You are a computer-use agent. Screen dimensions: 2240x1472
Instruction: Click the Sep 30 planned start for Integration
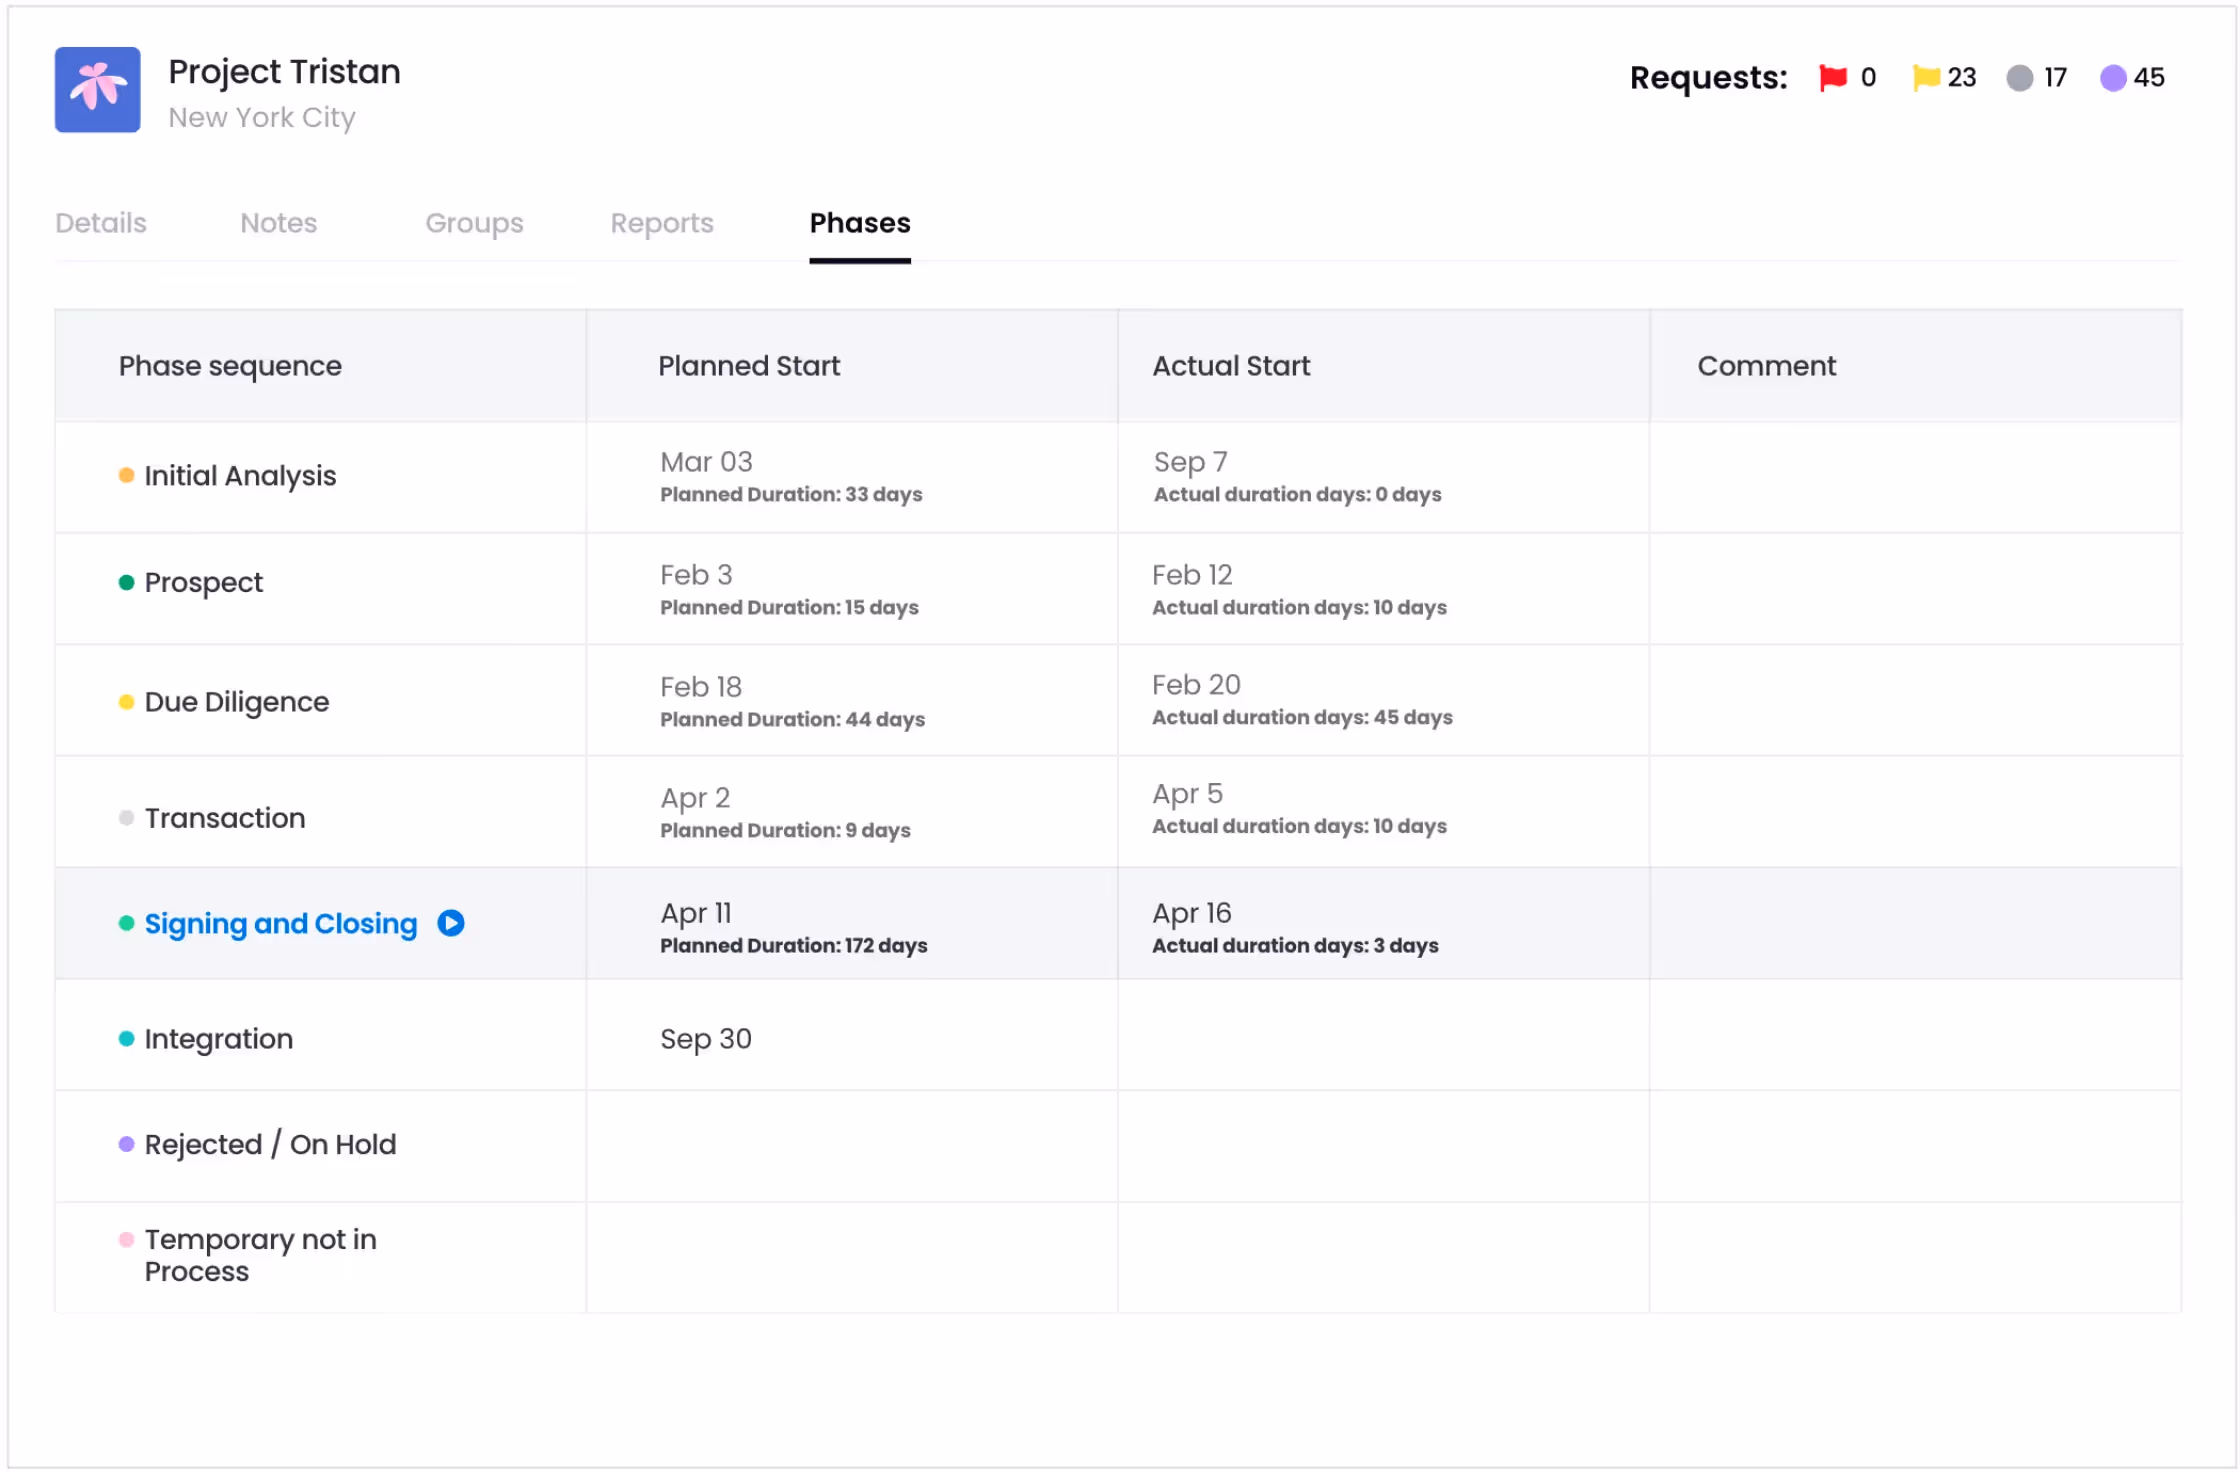point(706,1039)
